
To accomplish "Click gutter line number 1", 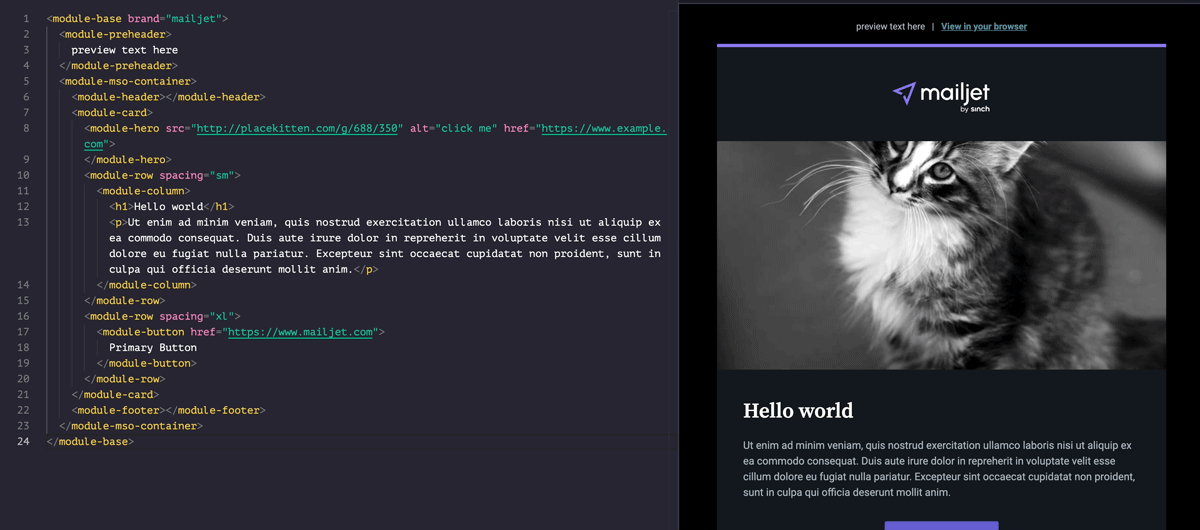I will point(24,19).
